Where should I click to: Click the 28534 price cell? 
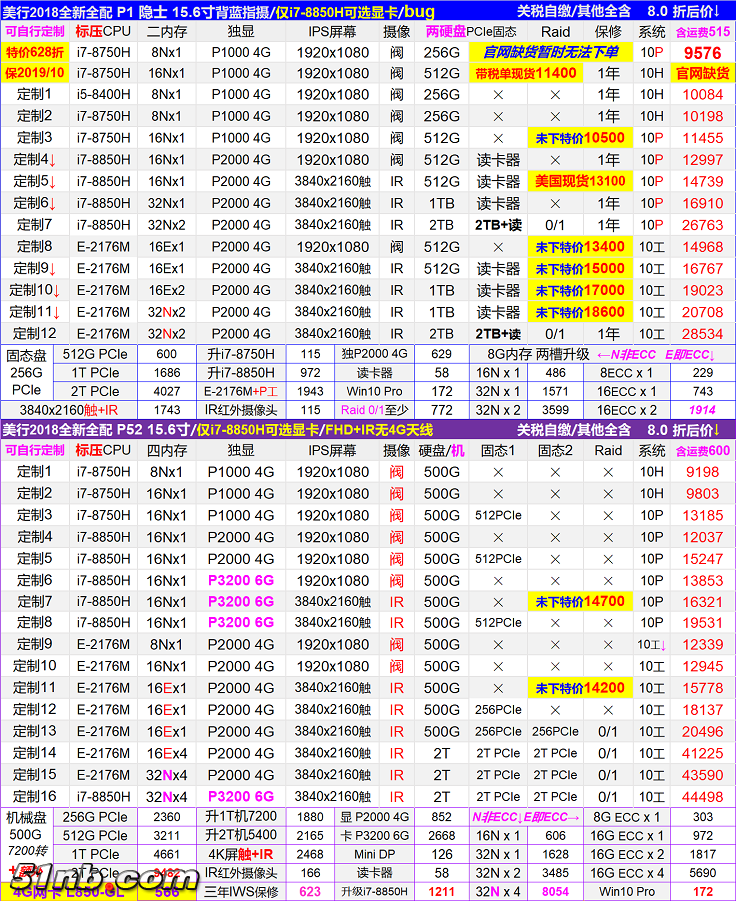pyautogui.click(x=702, y=333)
